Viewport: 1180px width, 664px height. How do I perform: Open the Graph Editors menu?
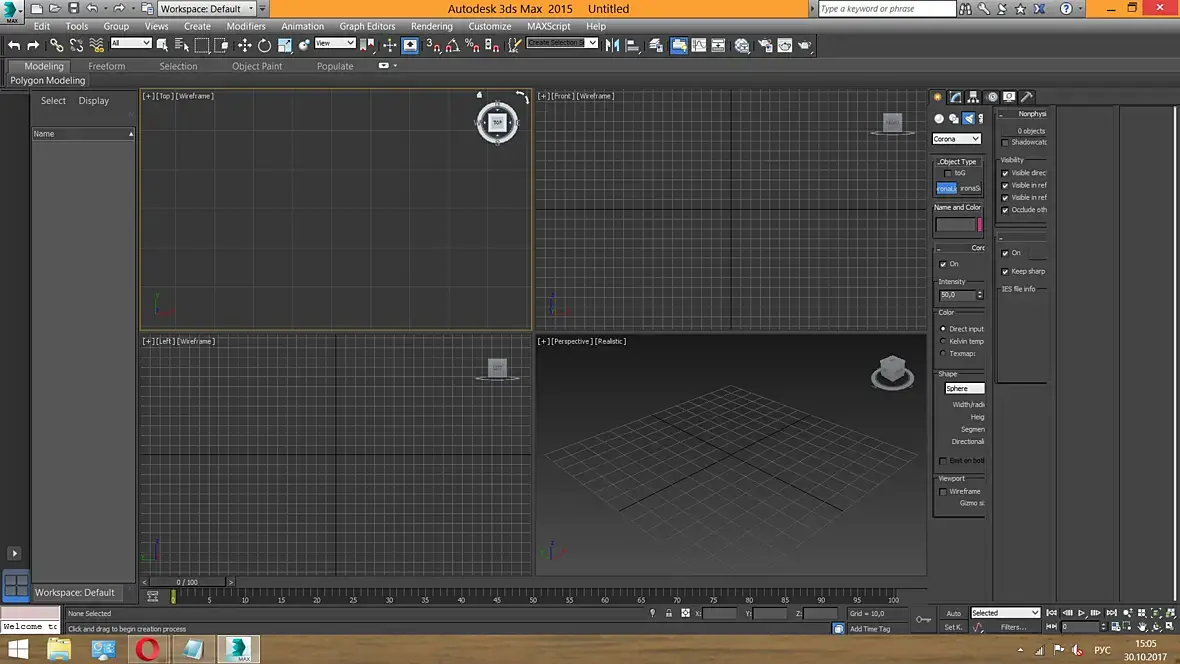(367, 26)
